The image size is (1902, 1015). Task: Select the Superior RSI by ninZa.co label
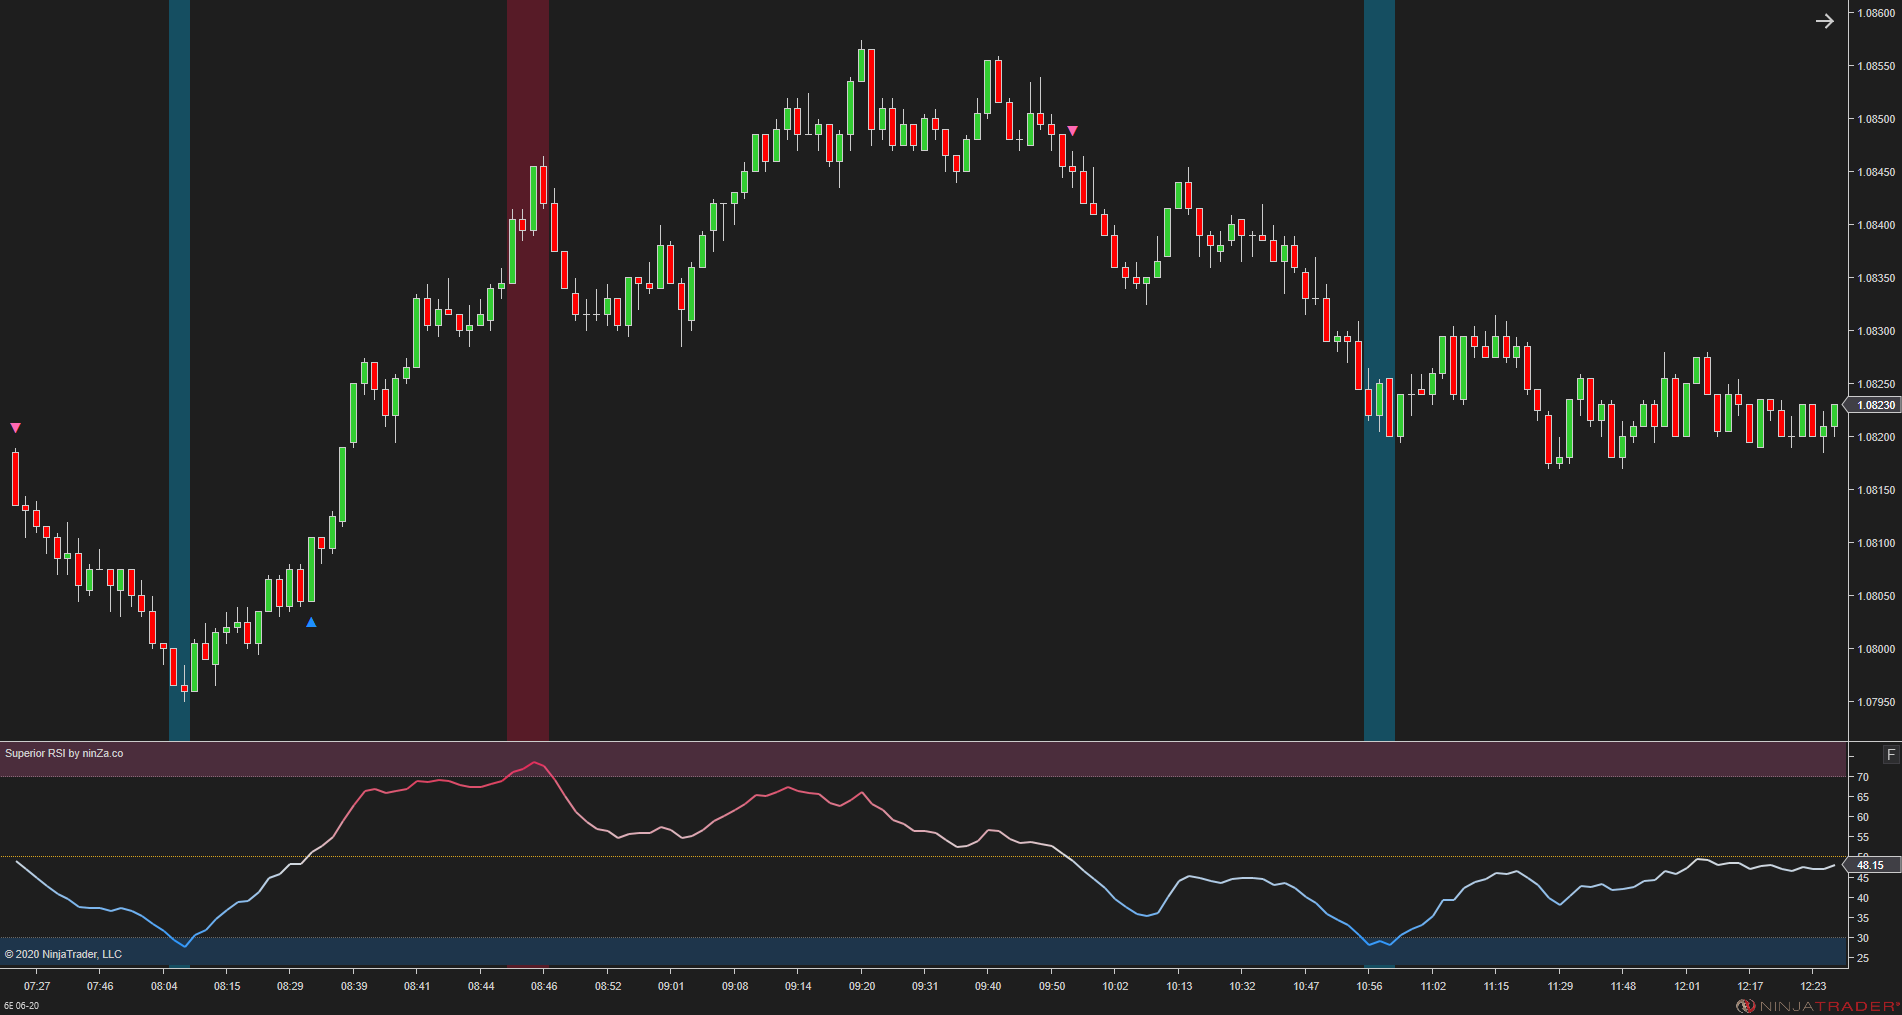63,751
